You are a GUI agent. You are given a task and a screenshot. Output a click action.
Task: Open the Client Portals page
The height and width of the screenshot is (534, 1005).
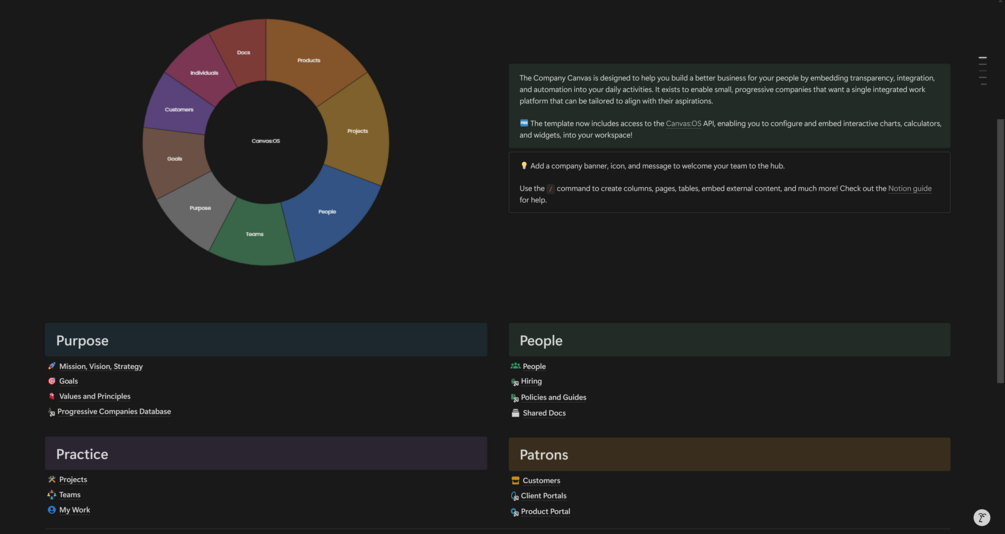tap(544, 496)
